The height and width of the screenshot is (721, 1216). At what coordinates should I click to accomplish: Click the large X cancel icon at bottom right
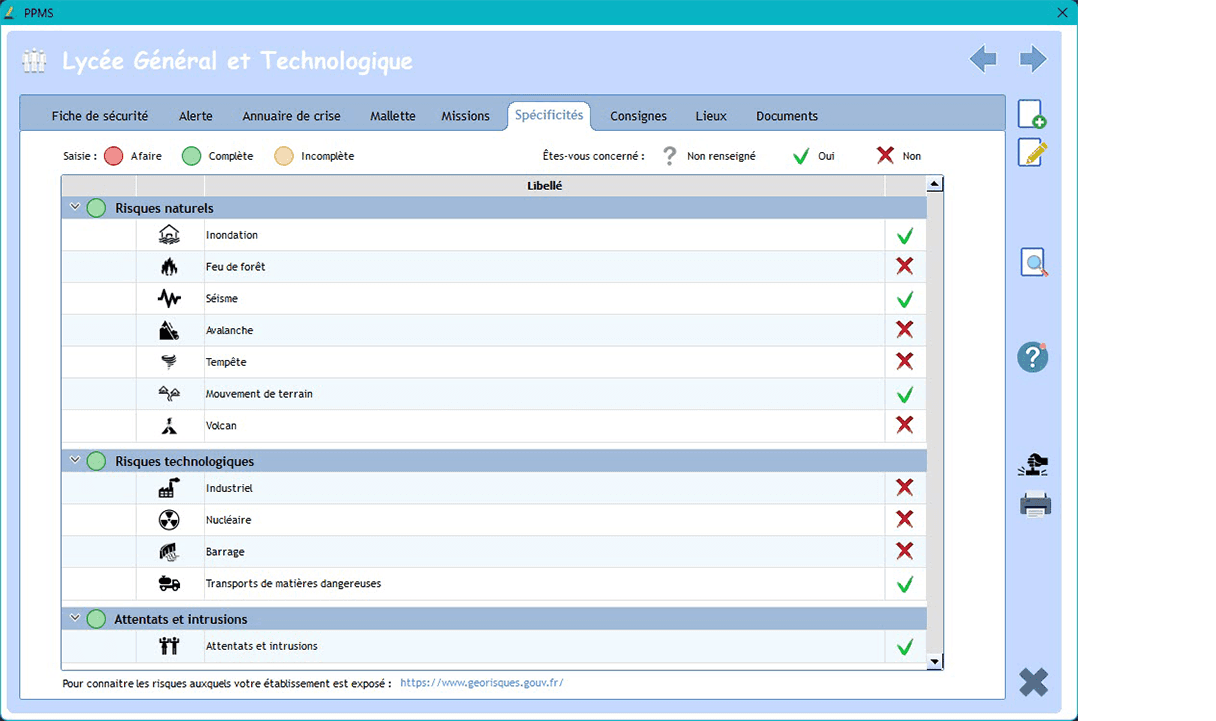click(x=1033, y=682)
